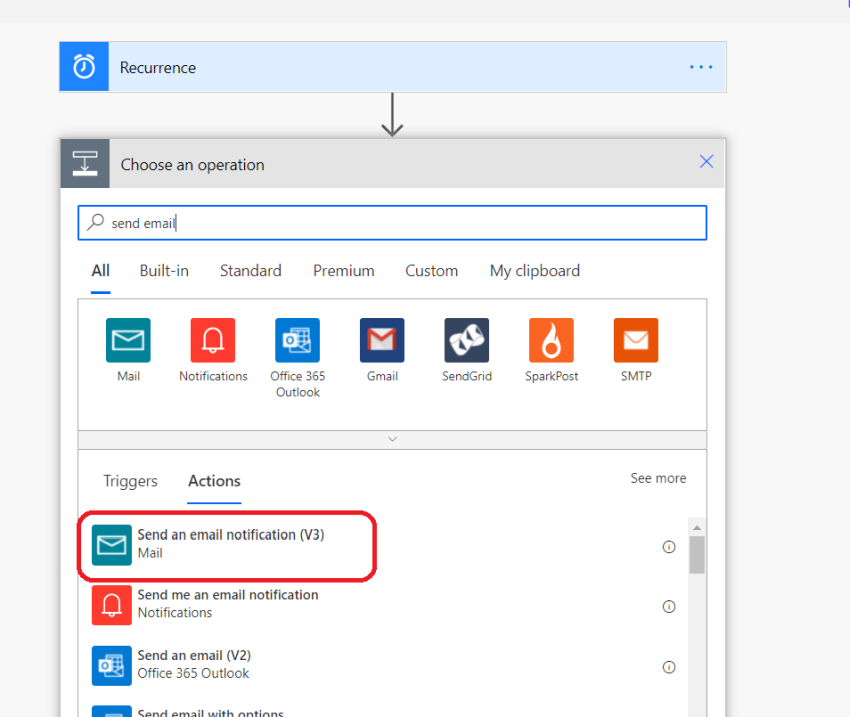View info for Send me an email notification
The height and width of the screenshot is (717, 850).
point(668,606)
